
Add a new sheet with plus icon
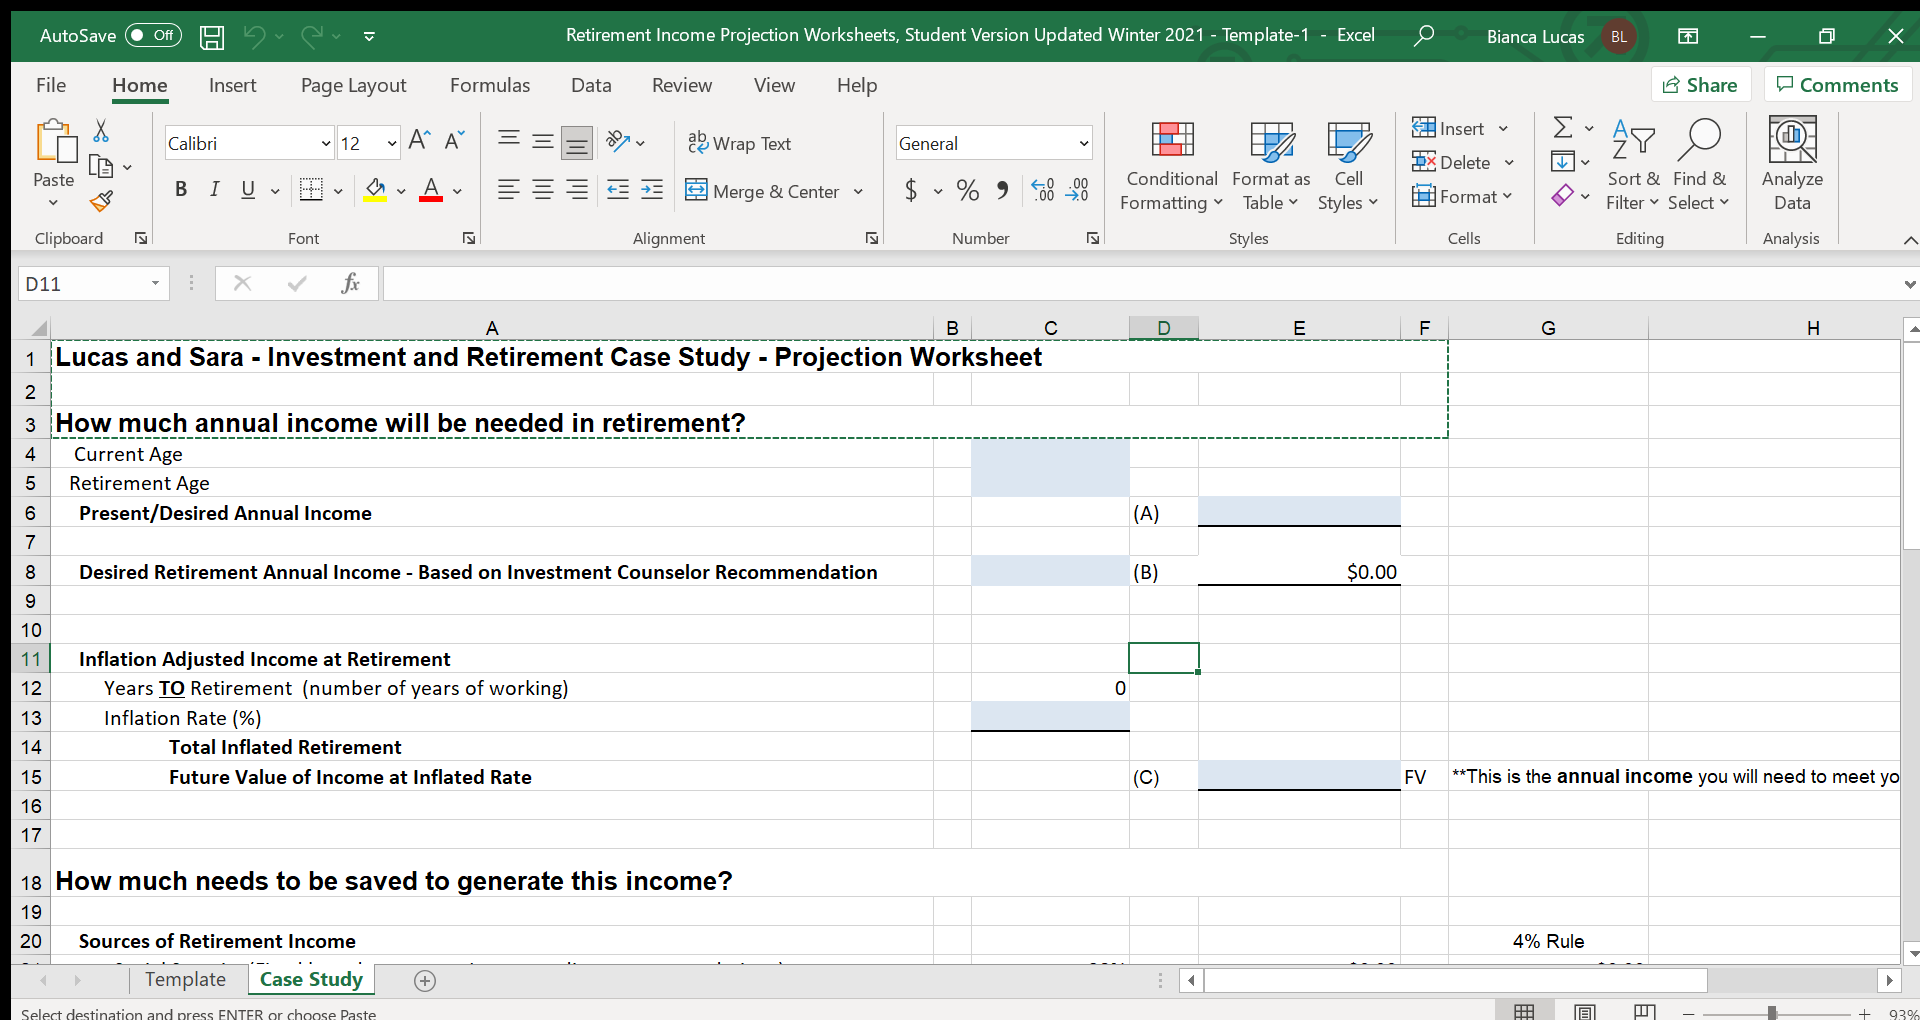click(x=425, y=981)
